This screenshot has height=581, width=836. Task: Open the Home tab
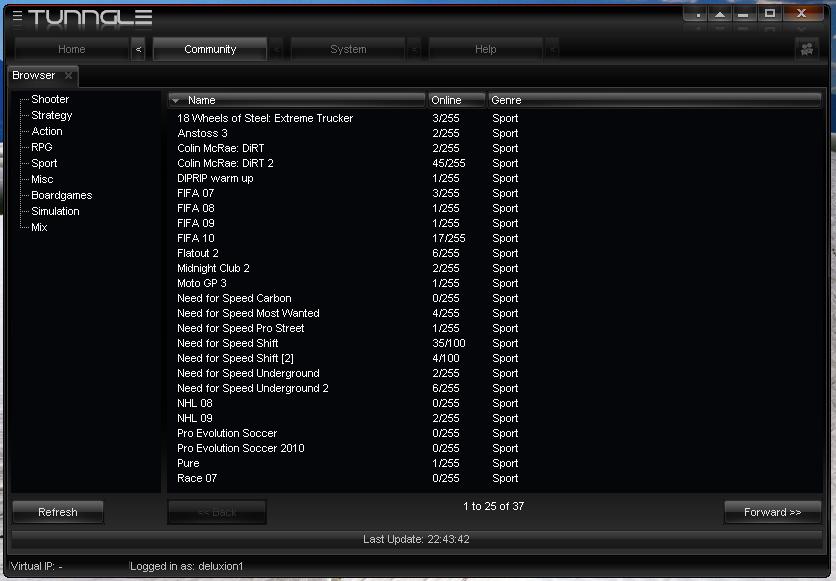(x=71, y=49)
